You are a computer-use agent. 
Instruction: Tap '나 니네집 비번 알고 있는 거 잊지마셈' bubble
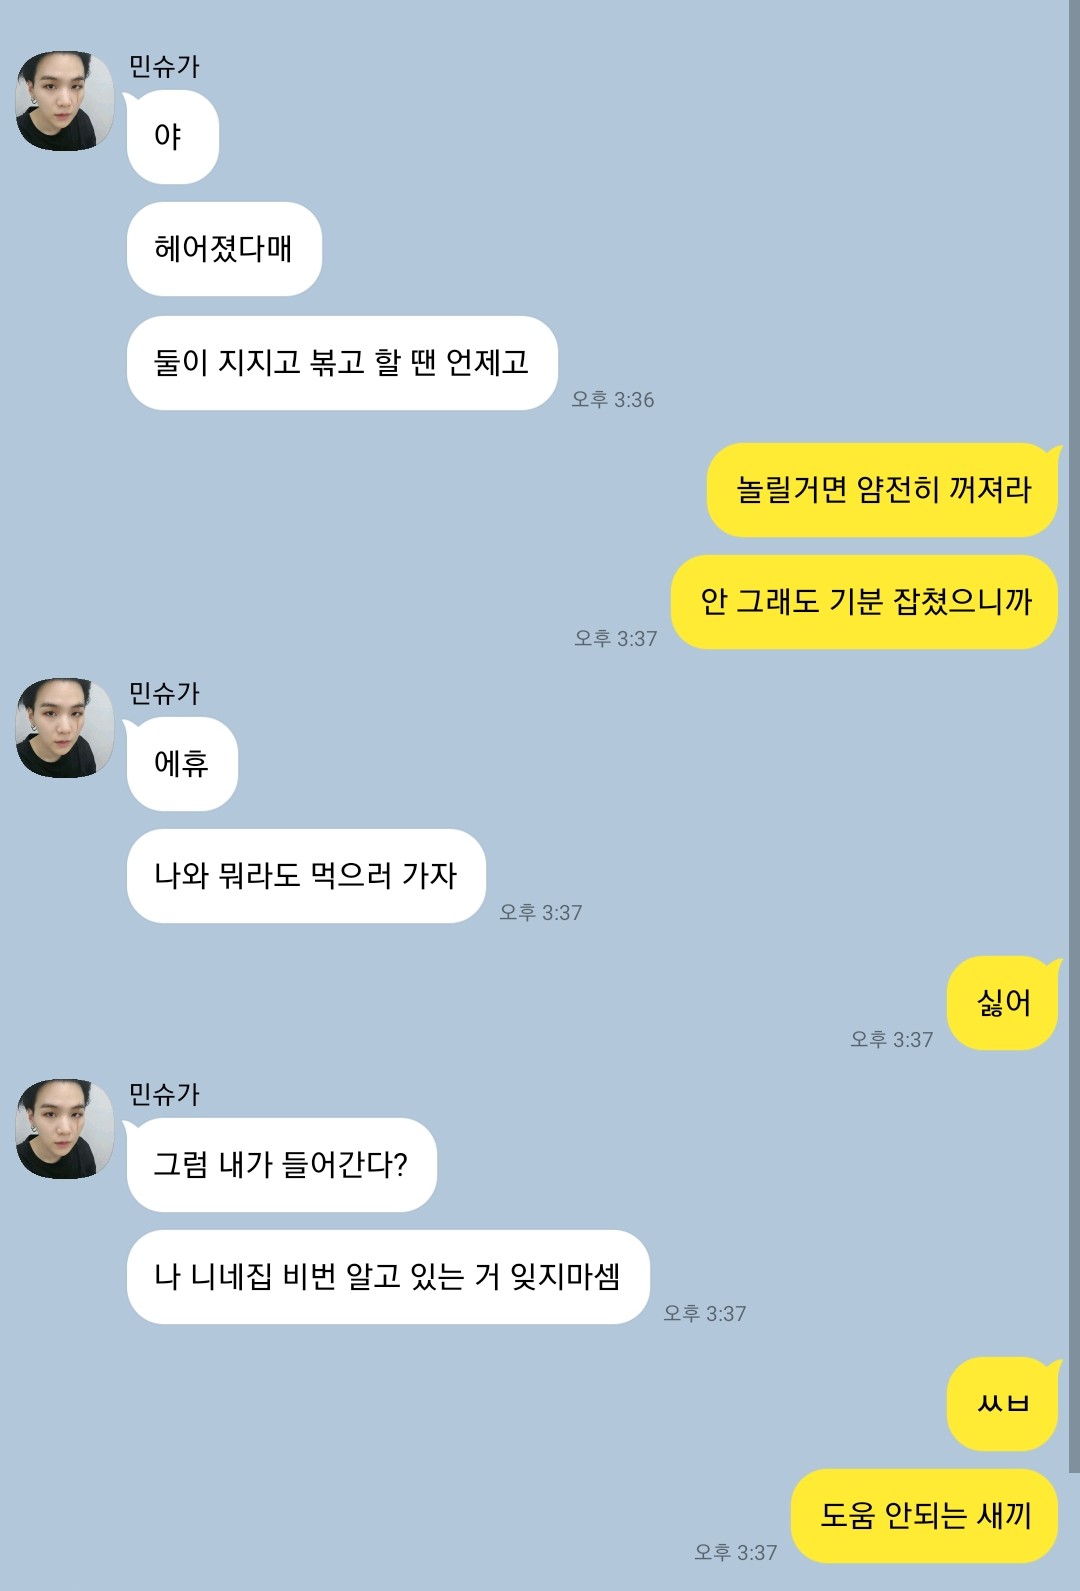388,1277
